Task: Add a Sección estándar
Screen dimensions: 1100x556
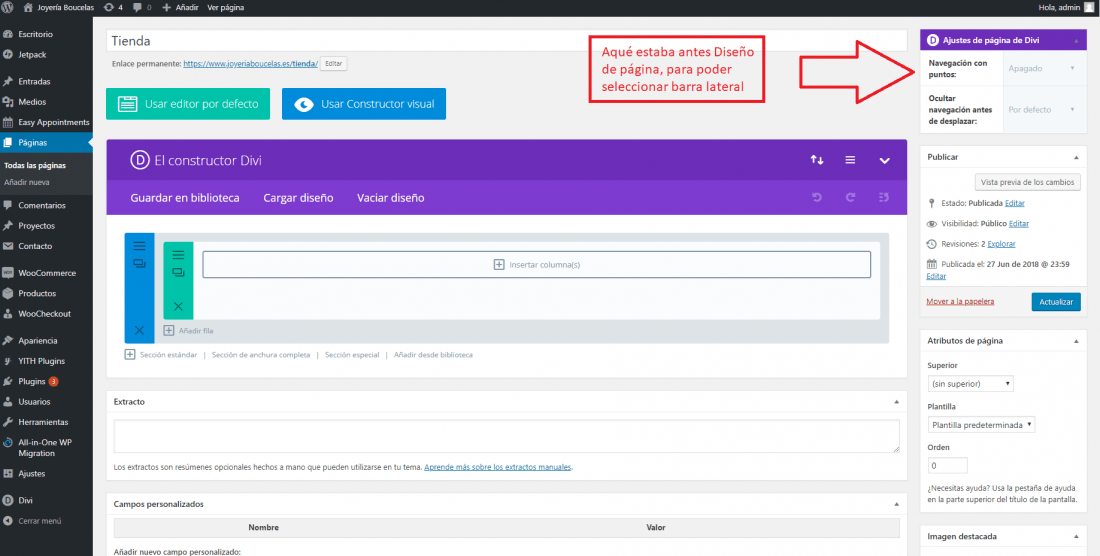Action: pos(161,355)
